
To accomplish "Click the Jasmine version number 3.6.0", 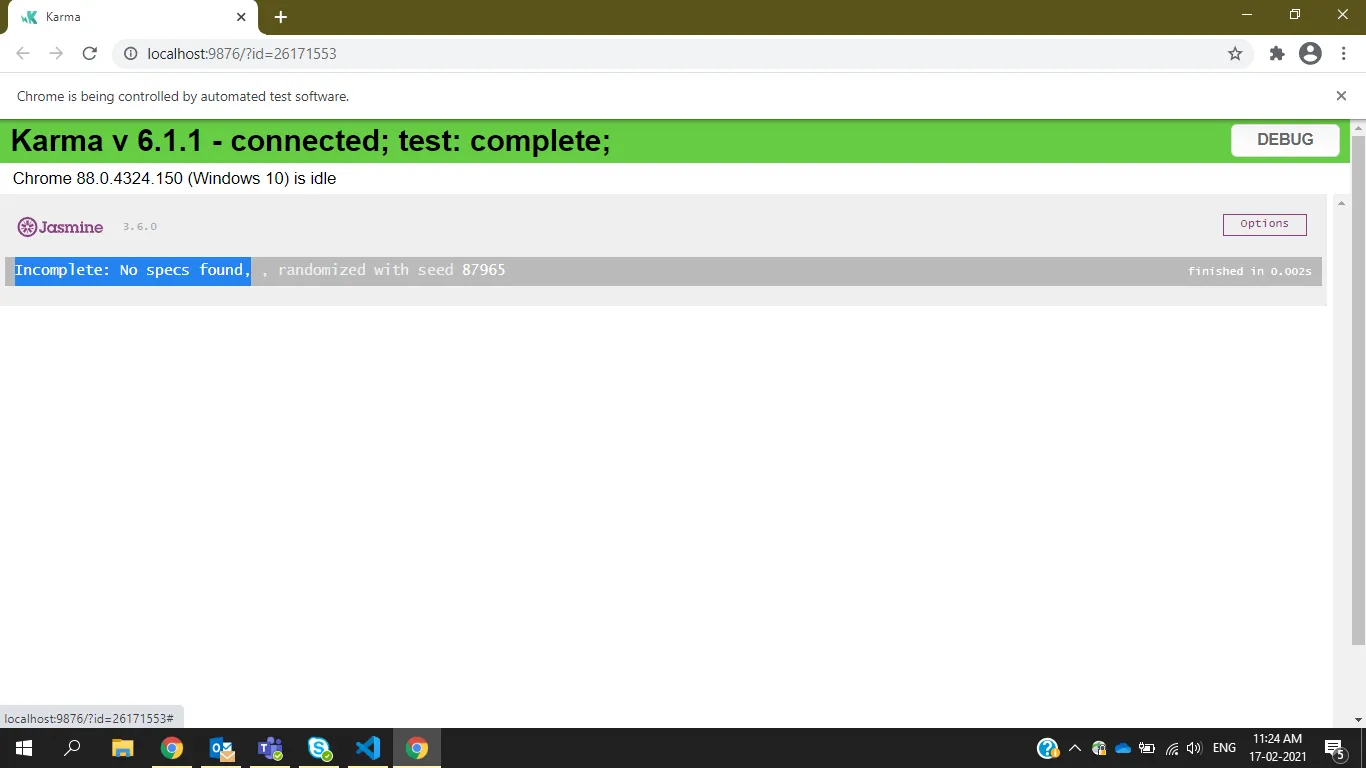I will pos(140,227).
